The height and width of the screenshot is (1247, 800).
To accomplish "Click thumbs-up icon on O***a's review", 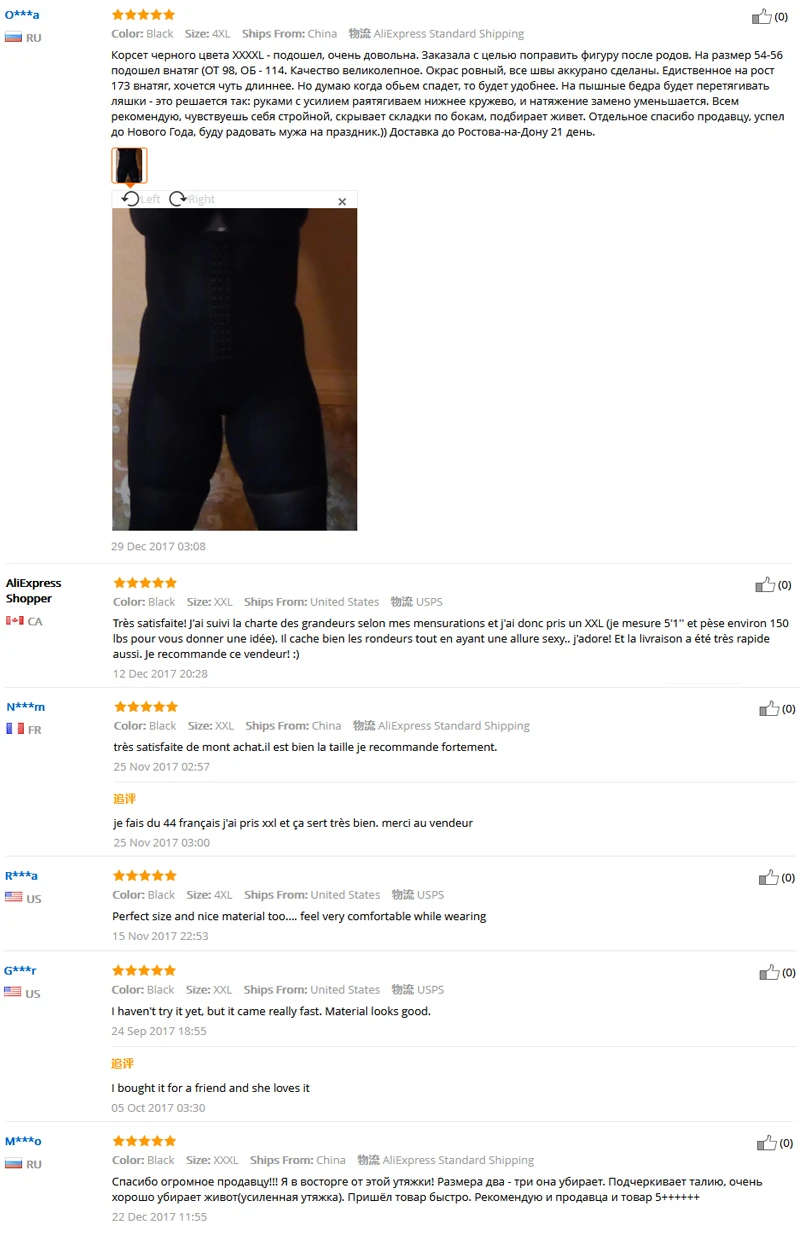I will (x=762, y=16).
